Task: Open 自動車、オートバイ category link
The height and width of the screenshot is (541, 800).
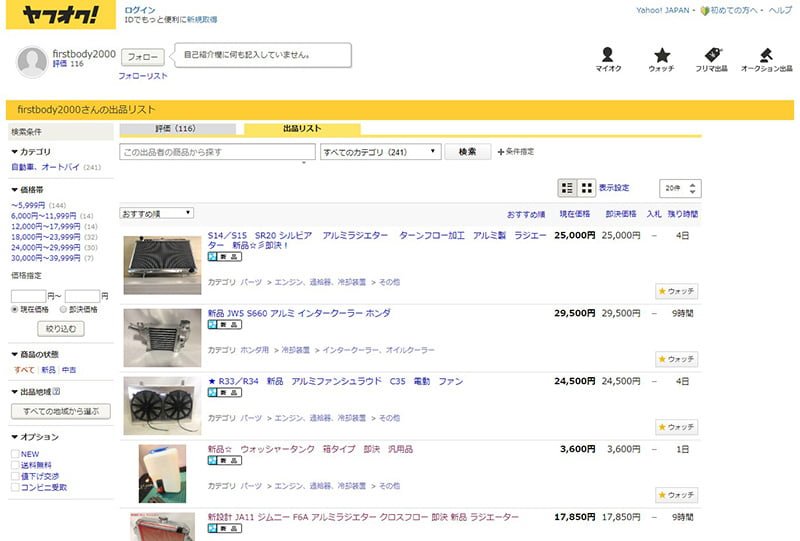Action: pos(45,167)
